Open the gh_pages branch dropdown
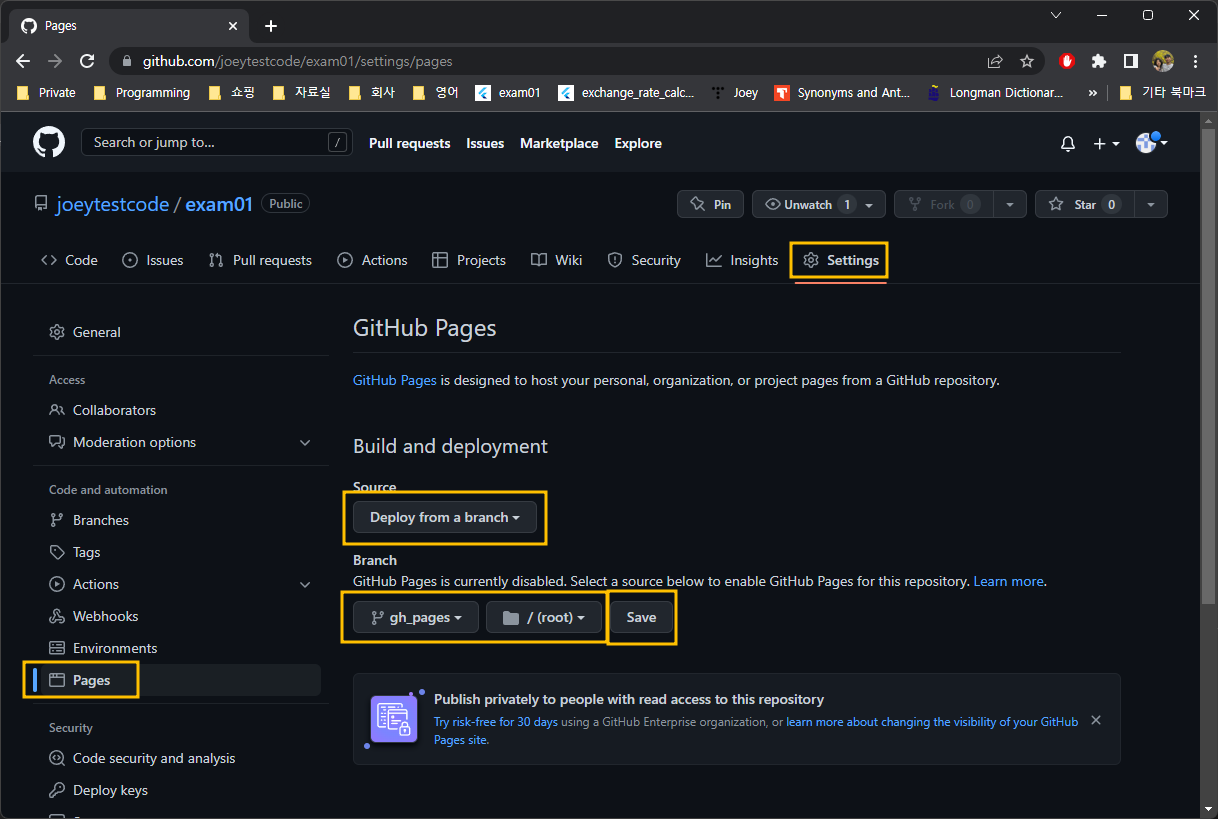Viewport: 1218px width, 819px height. click(416, 617)
